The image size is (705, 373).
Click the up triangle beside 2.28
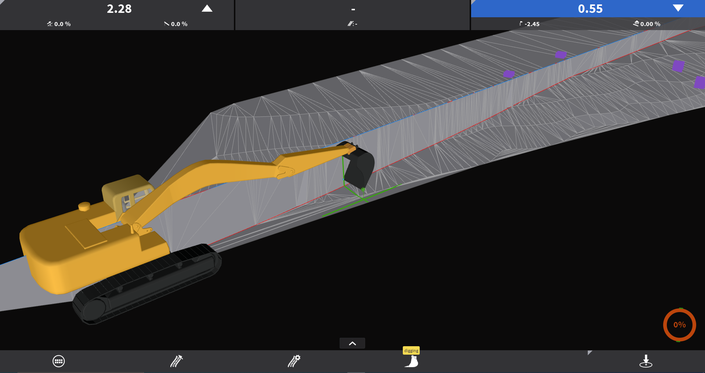[x=207, y=9]
